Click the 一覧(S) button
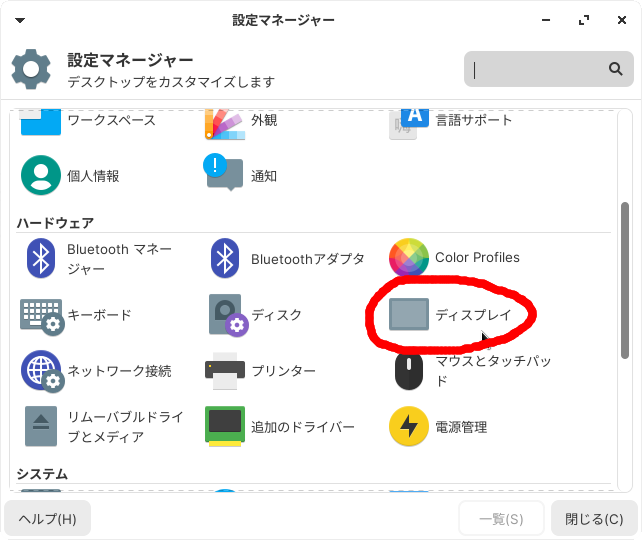Image resolution: width=642 pixels, height=540 pixels. coord(501,519)
